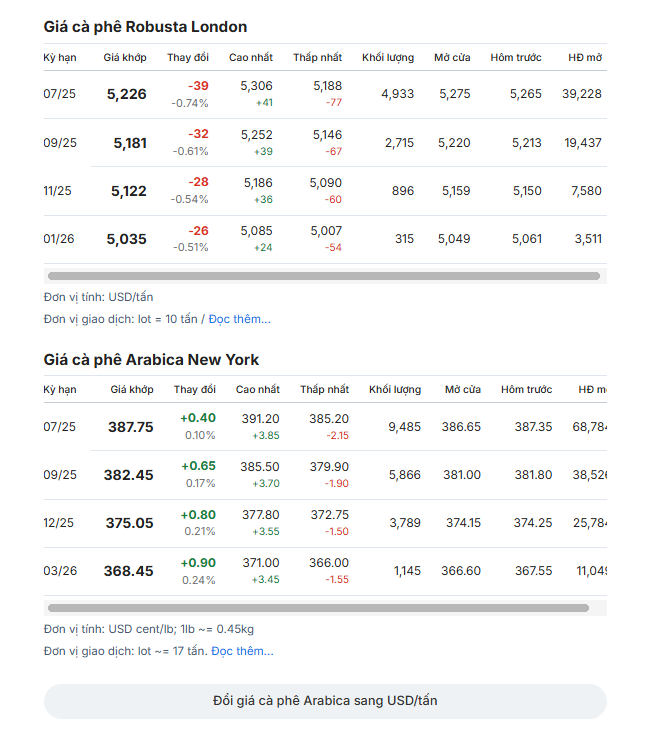
Task: Click Arabica price 387.75
Action: 131,427
